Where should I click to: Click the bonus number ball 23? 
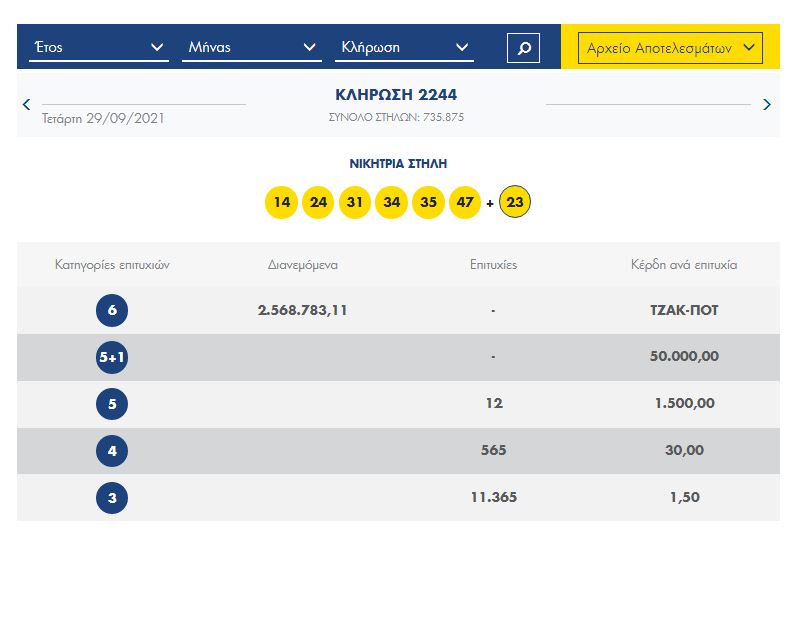[x=515, y=203]
